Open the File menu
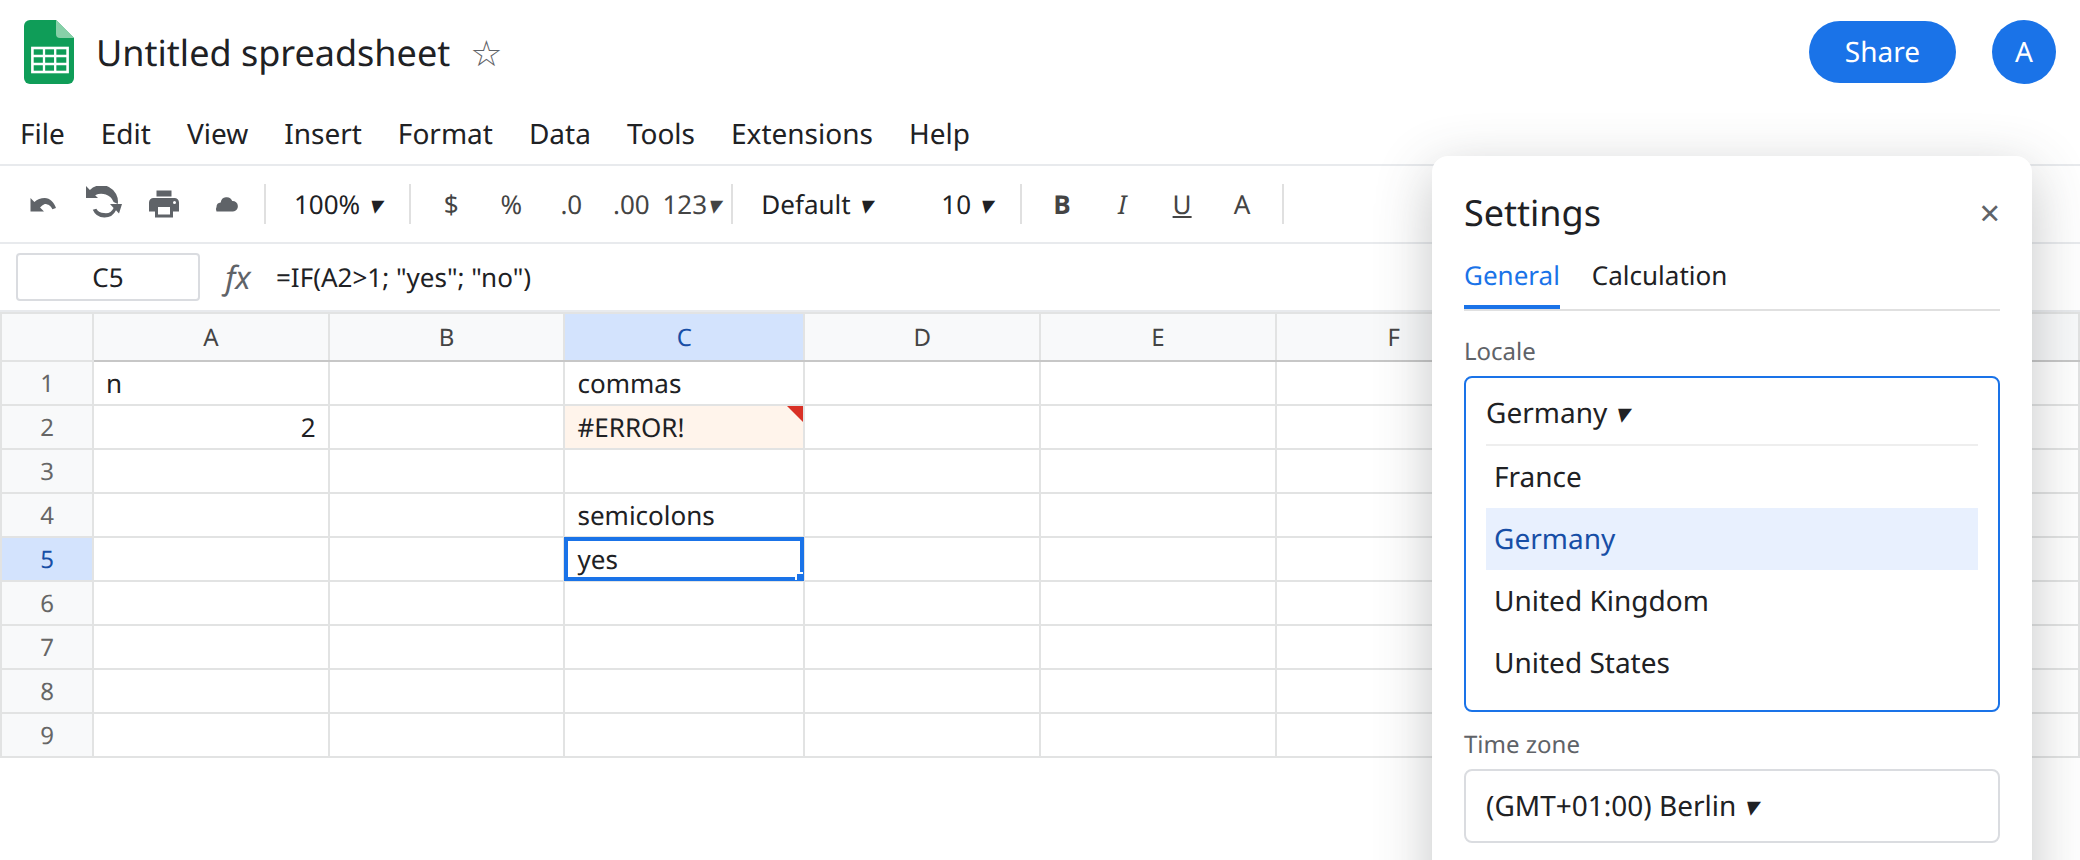The height and width of the screenshot is (860, 2080). click(42, 134)
